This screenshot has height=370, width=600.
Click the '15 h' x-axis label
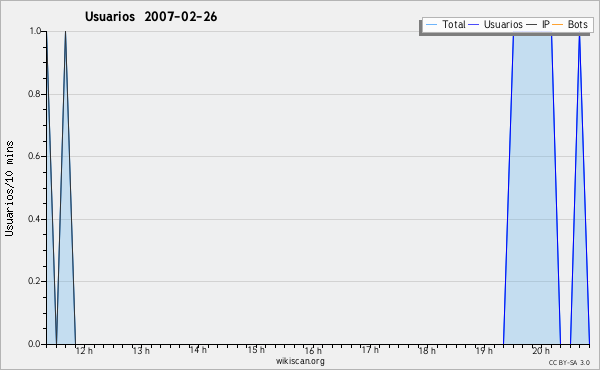tap(256, 350)
